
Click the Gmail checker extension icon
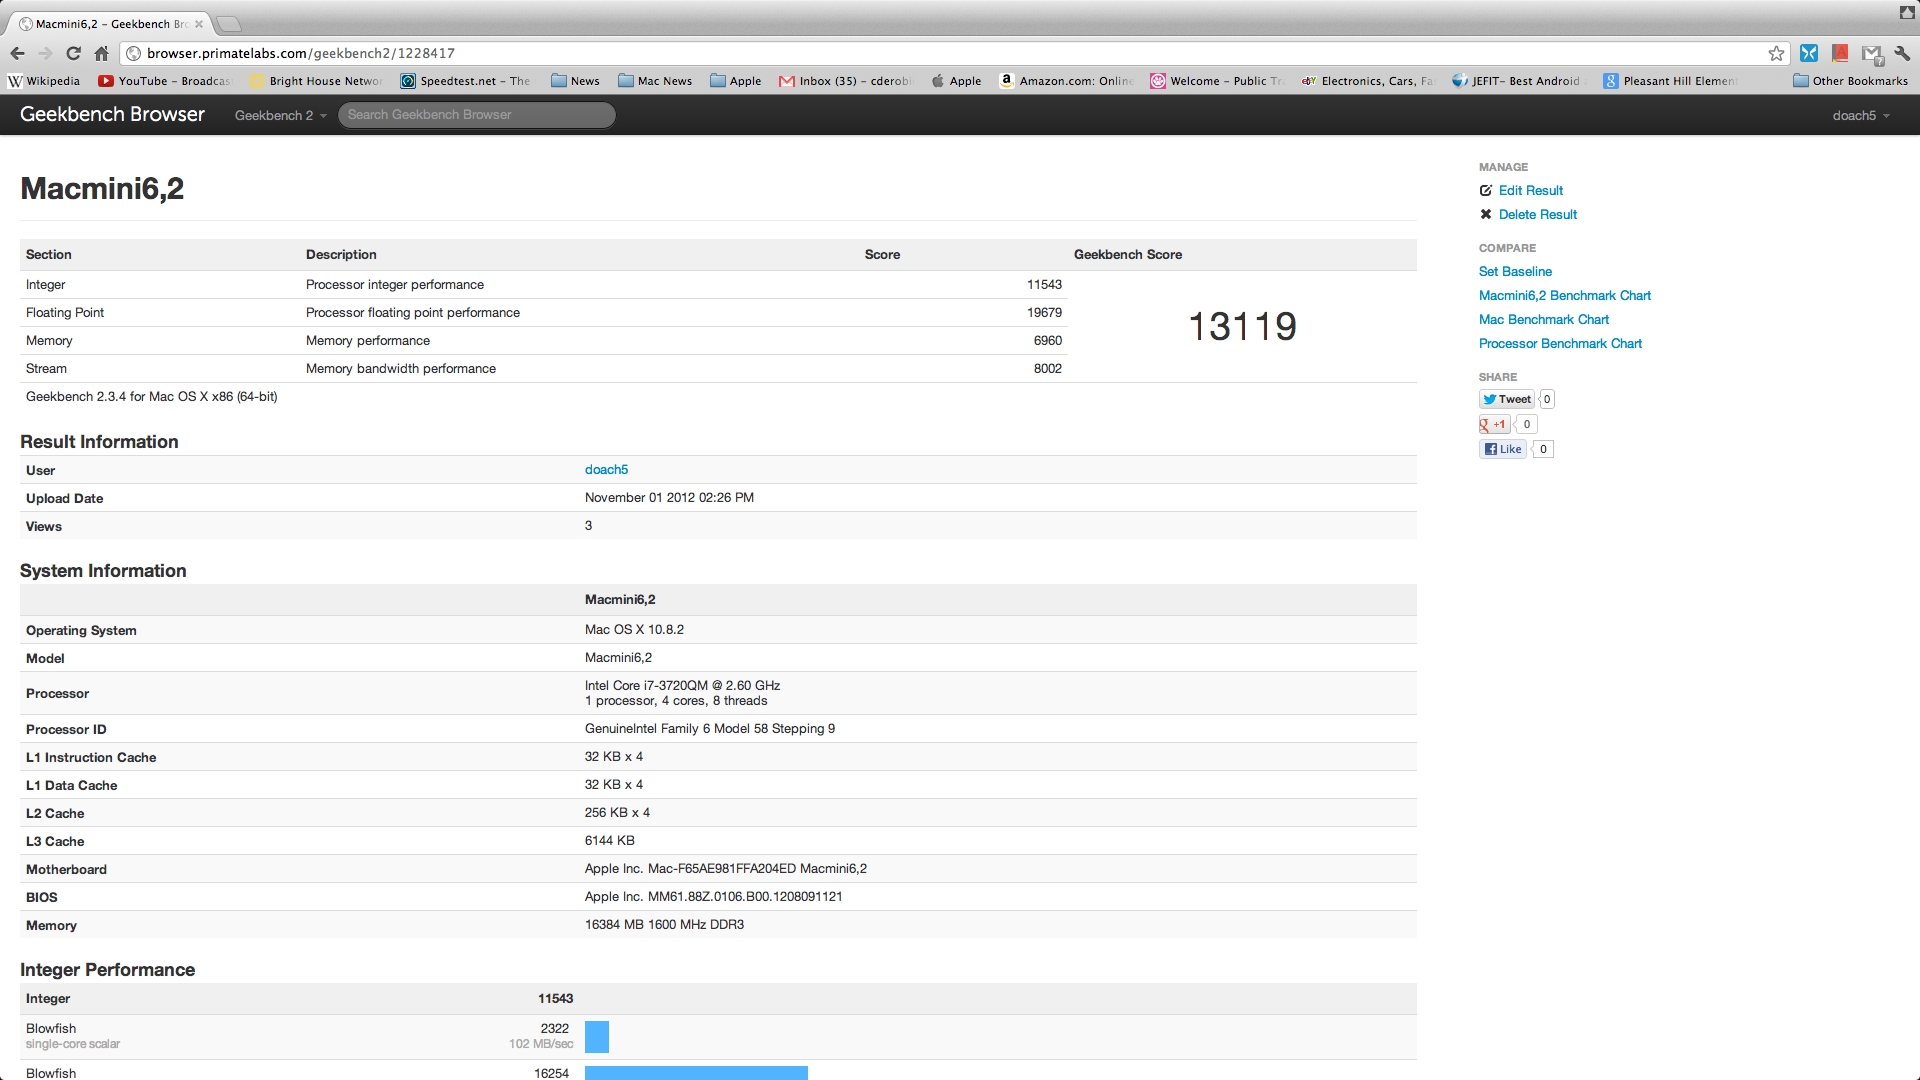click(x=1872, y=54)
